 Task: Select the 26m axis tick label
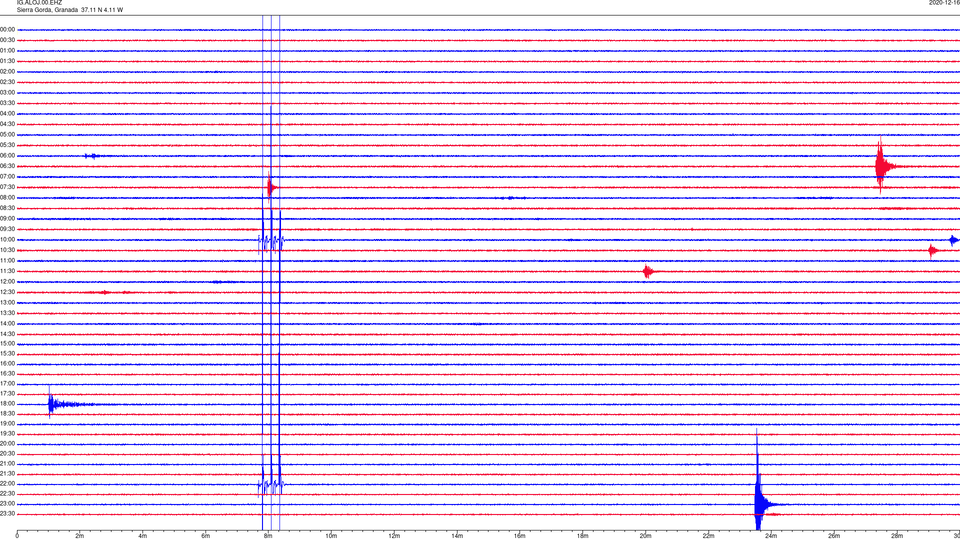click(x=834, y=536)
